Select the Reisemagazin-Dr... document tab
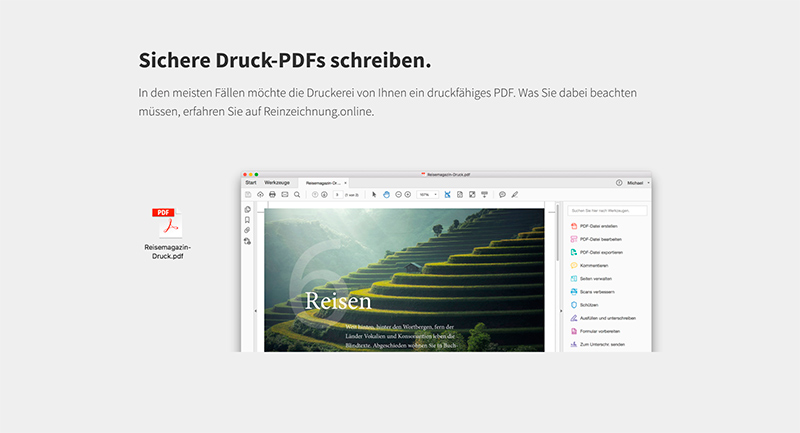Viewport: 800px width, 433px height. pyautogui.click(x=322, y=183)
